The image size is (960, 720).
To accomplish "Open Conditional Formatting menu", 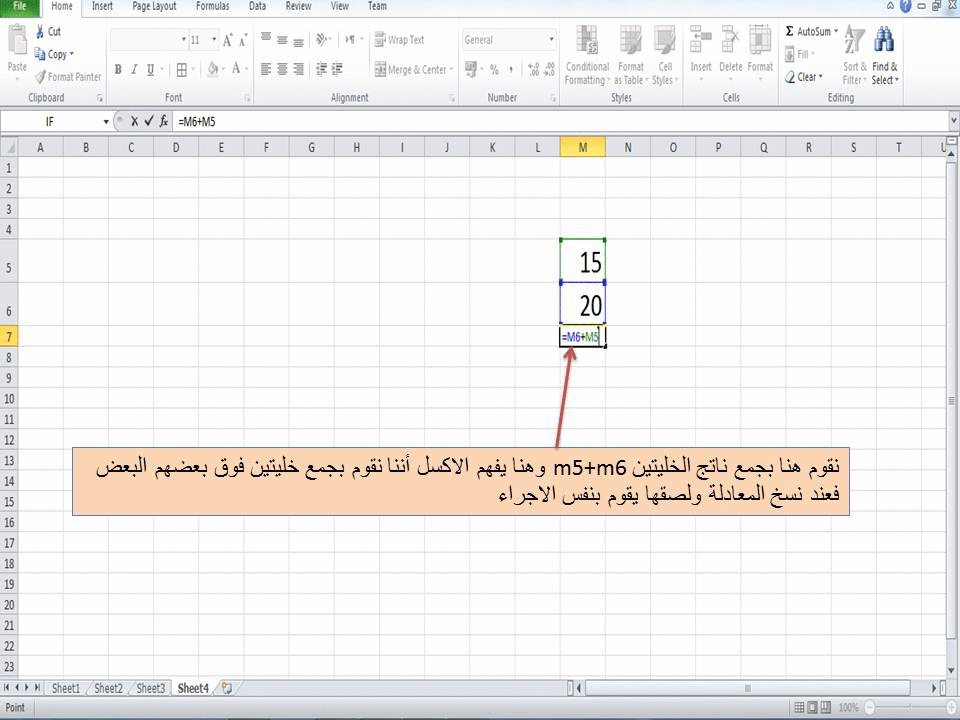I will pos(587,55).
